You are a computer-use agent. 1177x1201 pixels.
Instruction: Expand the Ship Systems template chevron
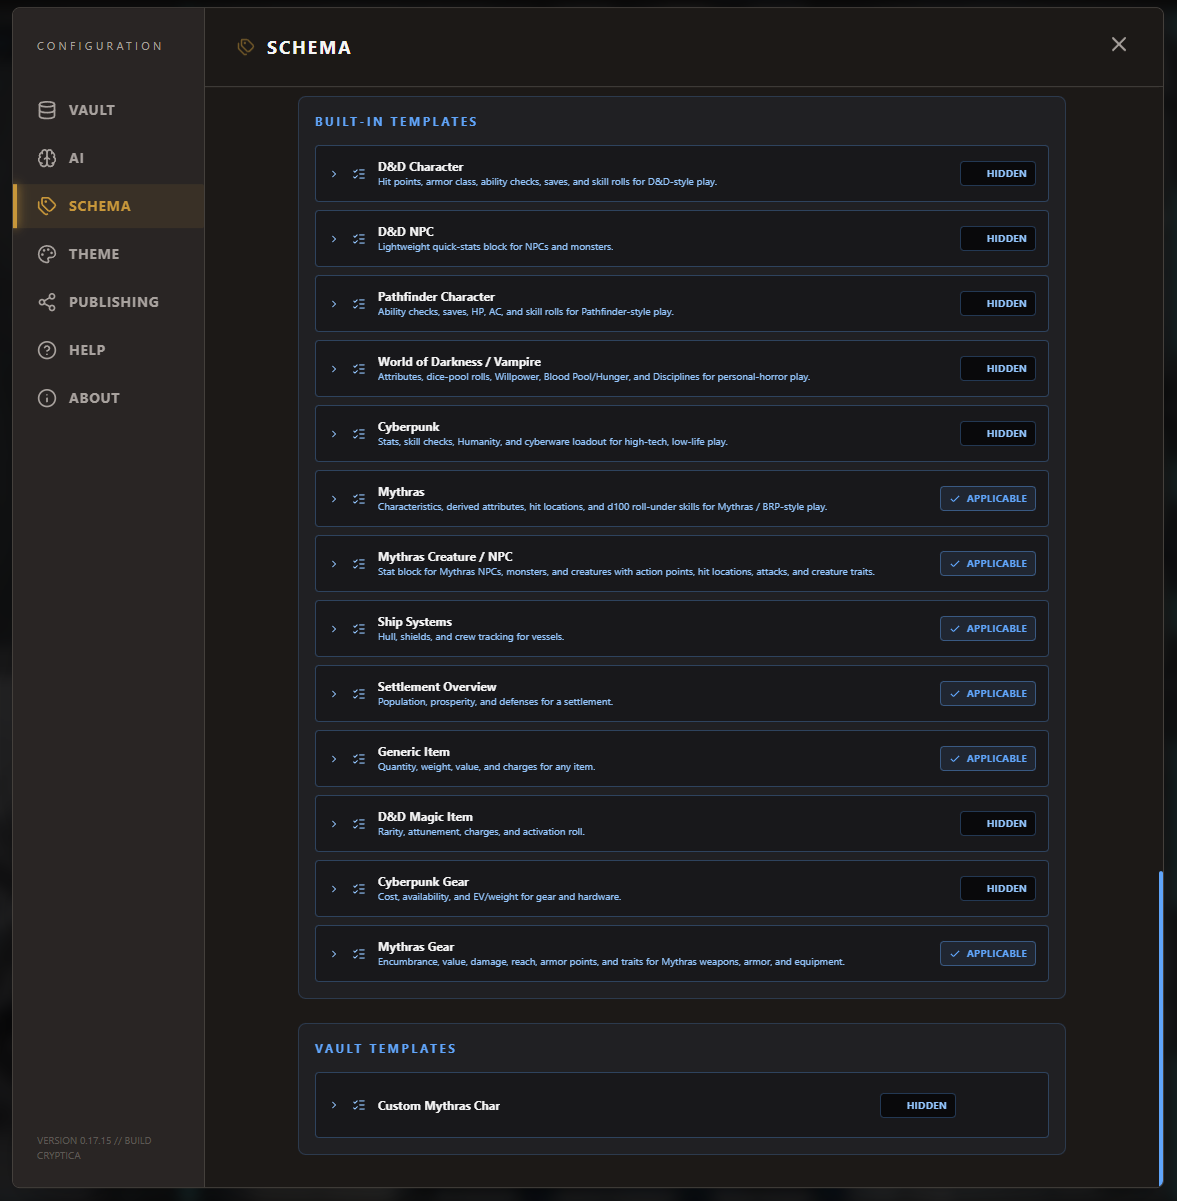click(x=334, y=629)
